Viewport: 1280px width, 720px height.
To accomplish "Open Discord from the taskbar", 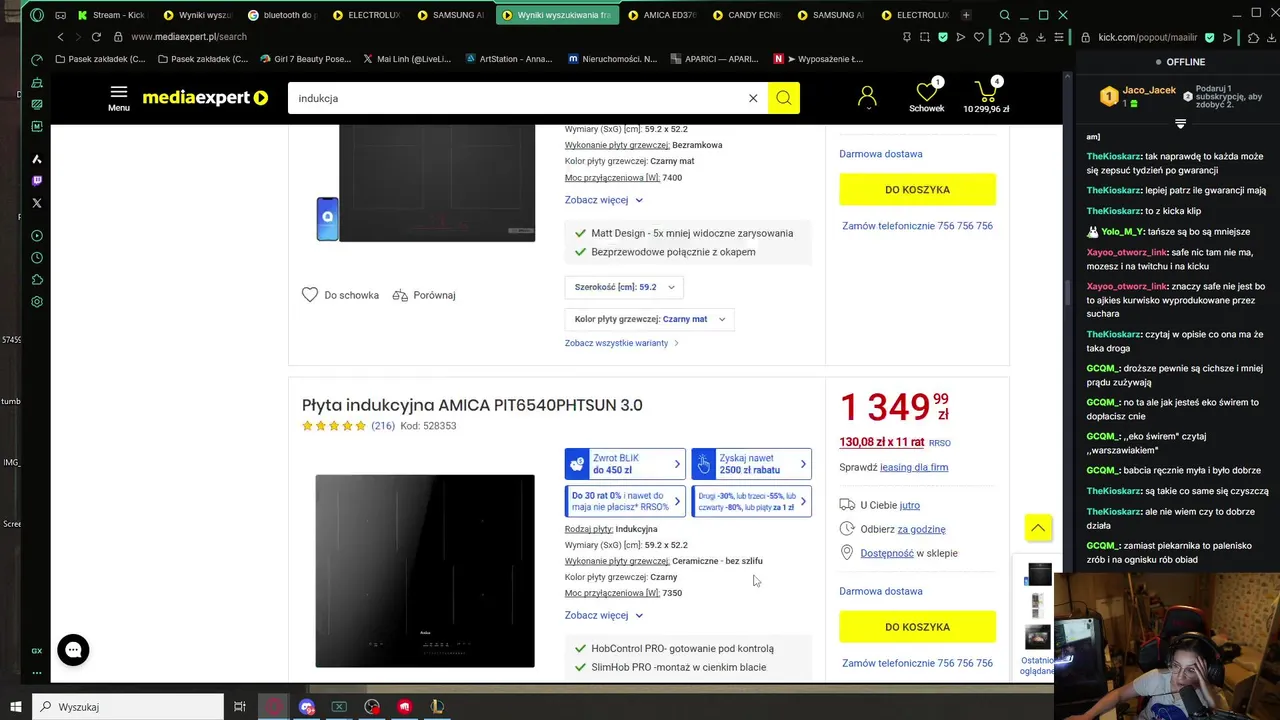I will point(307,707).
